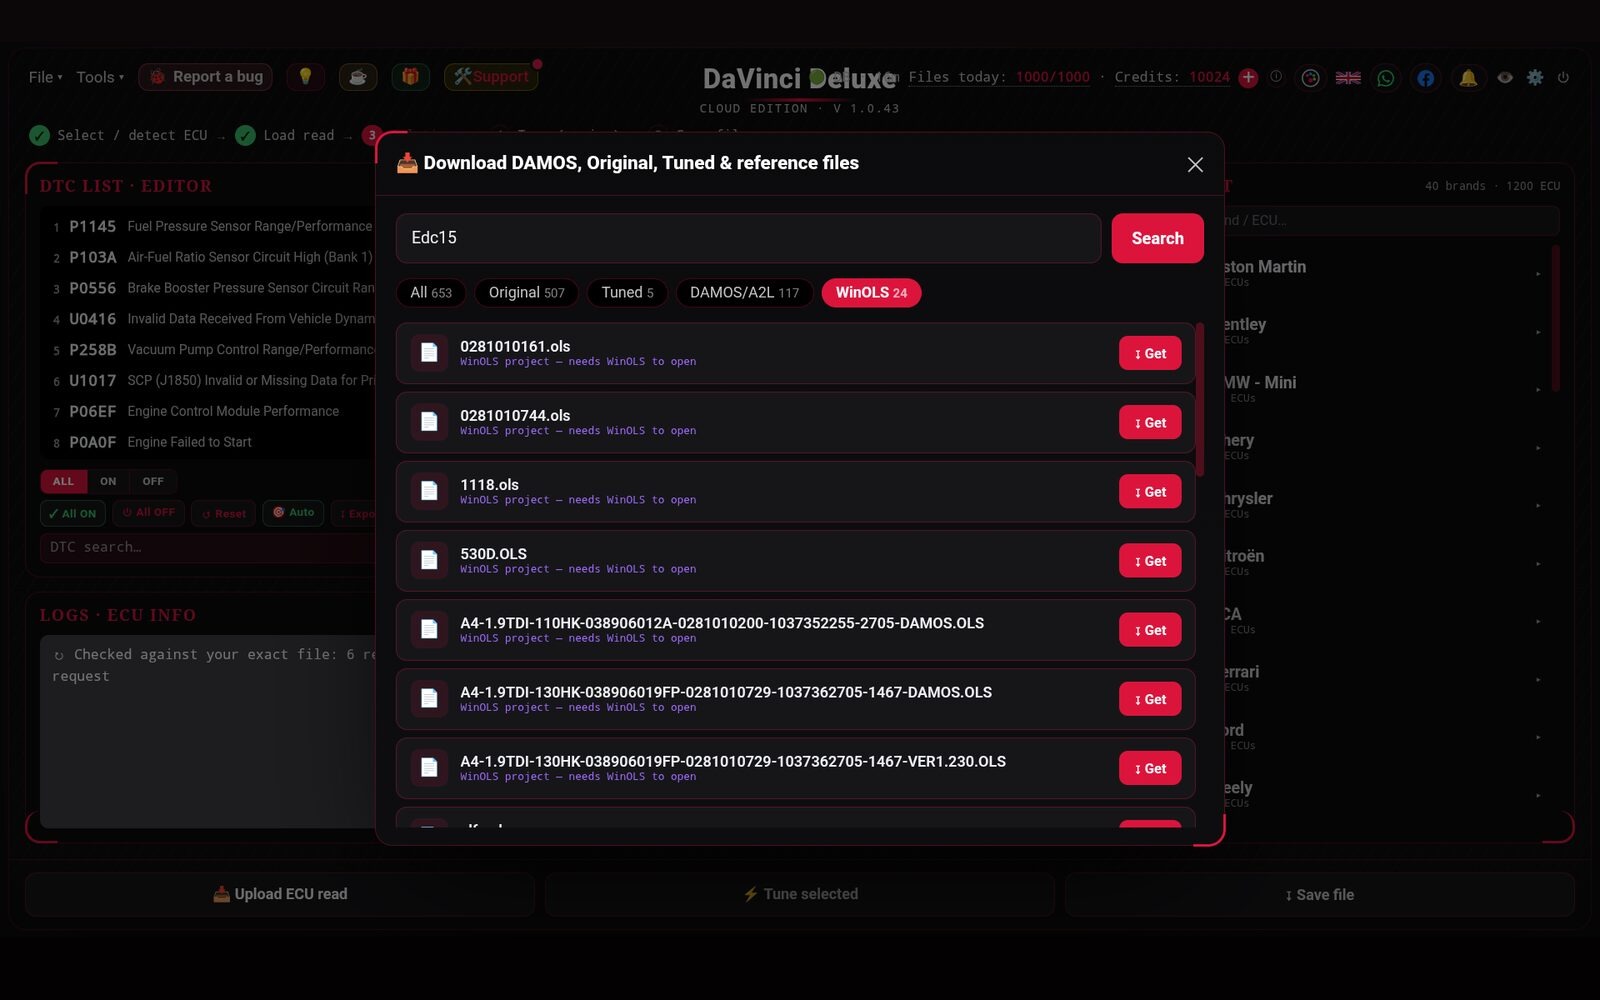The width and height of the screenshot is (1600, 1000).
Task: Click the green check next to Load read
Action: 245,135
